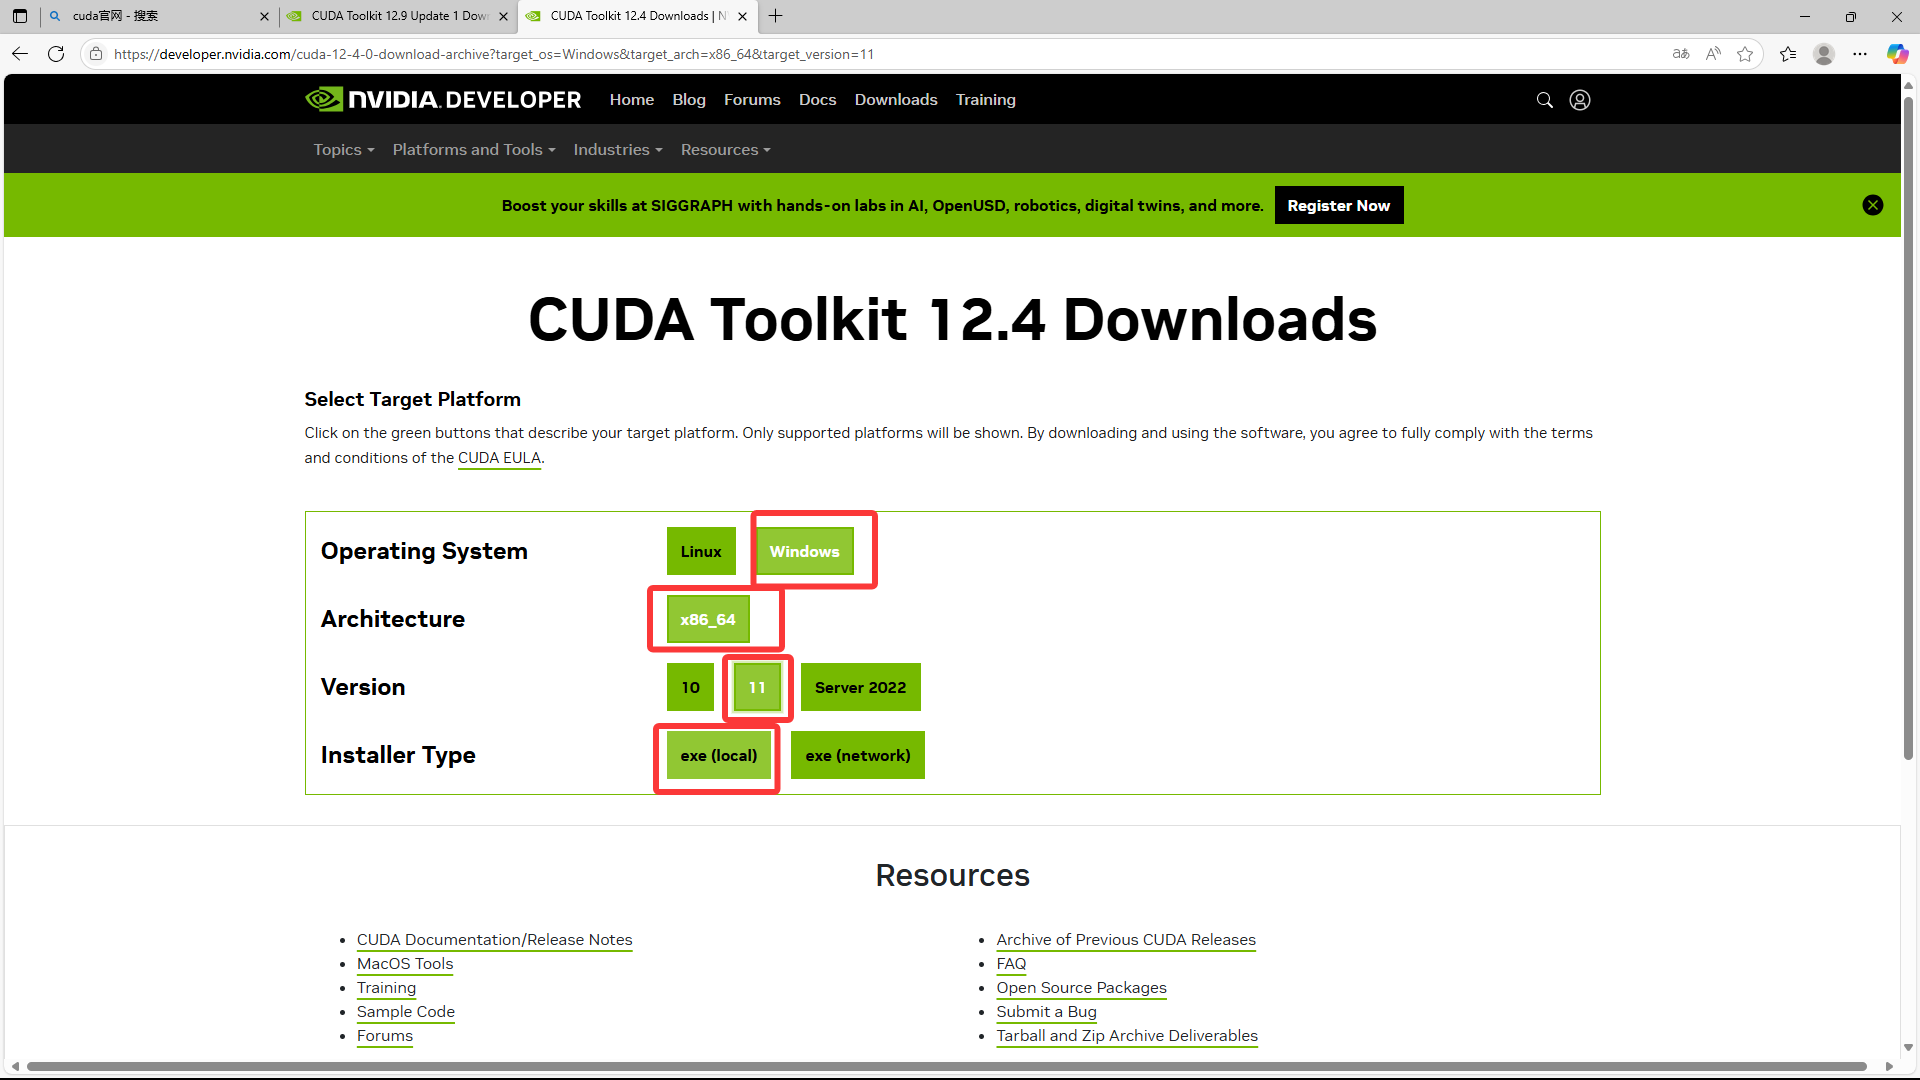
Task: Open the favorites list icon
Action: pos(1788,54)
